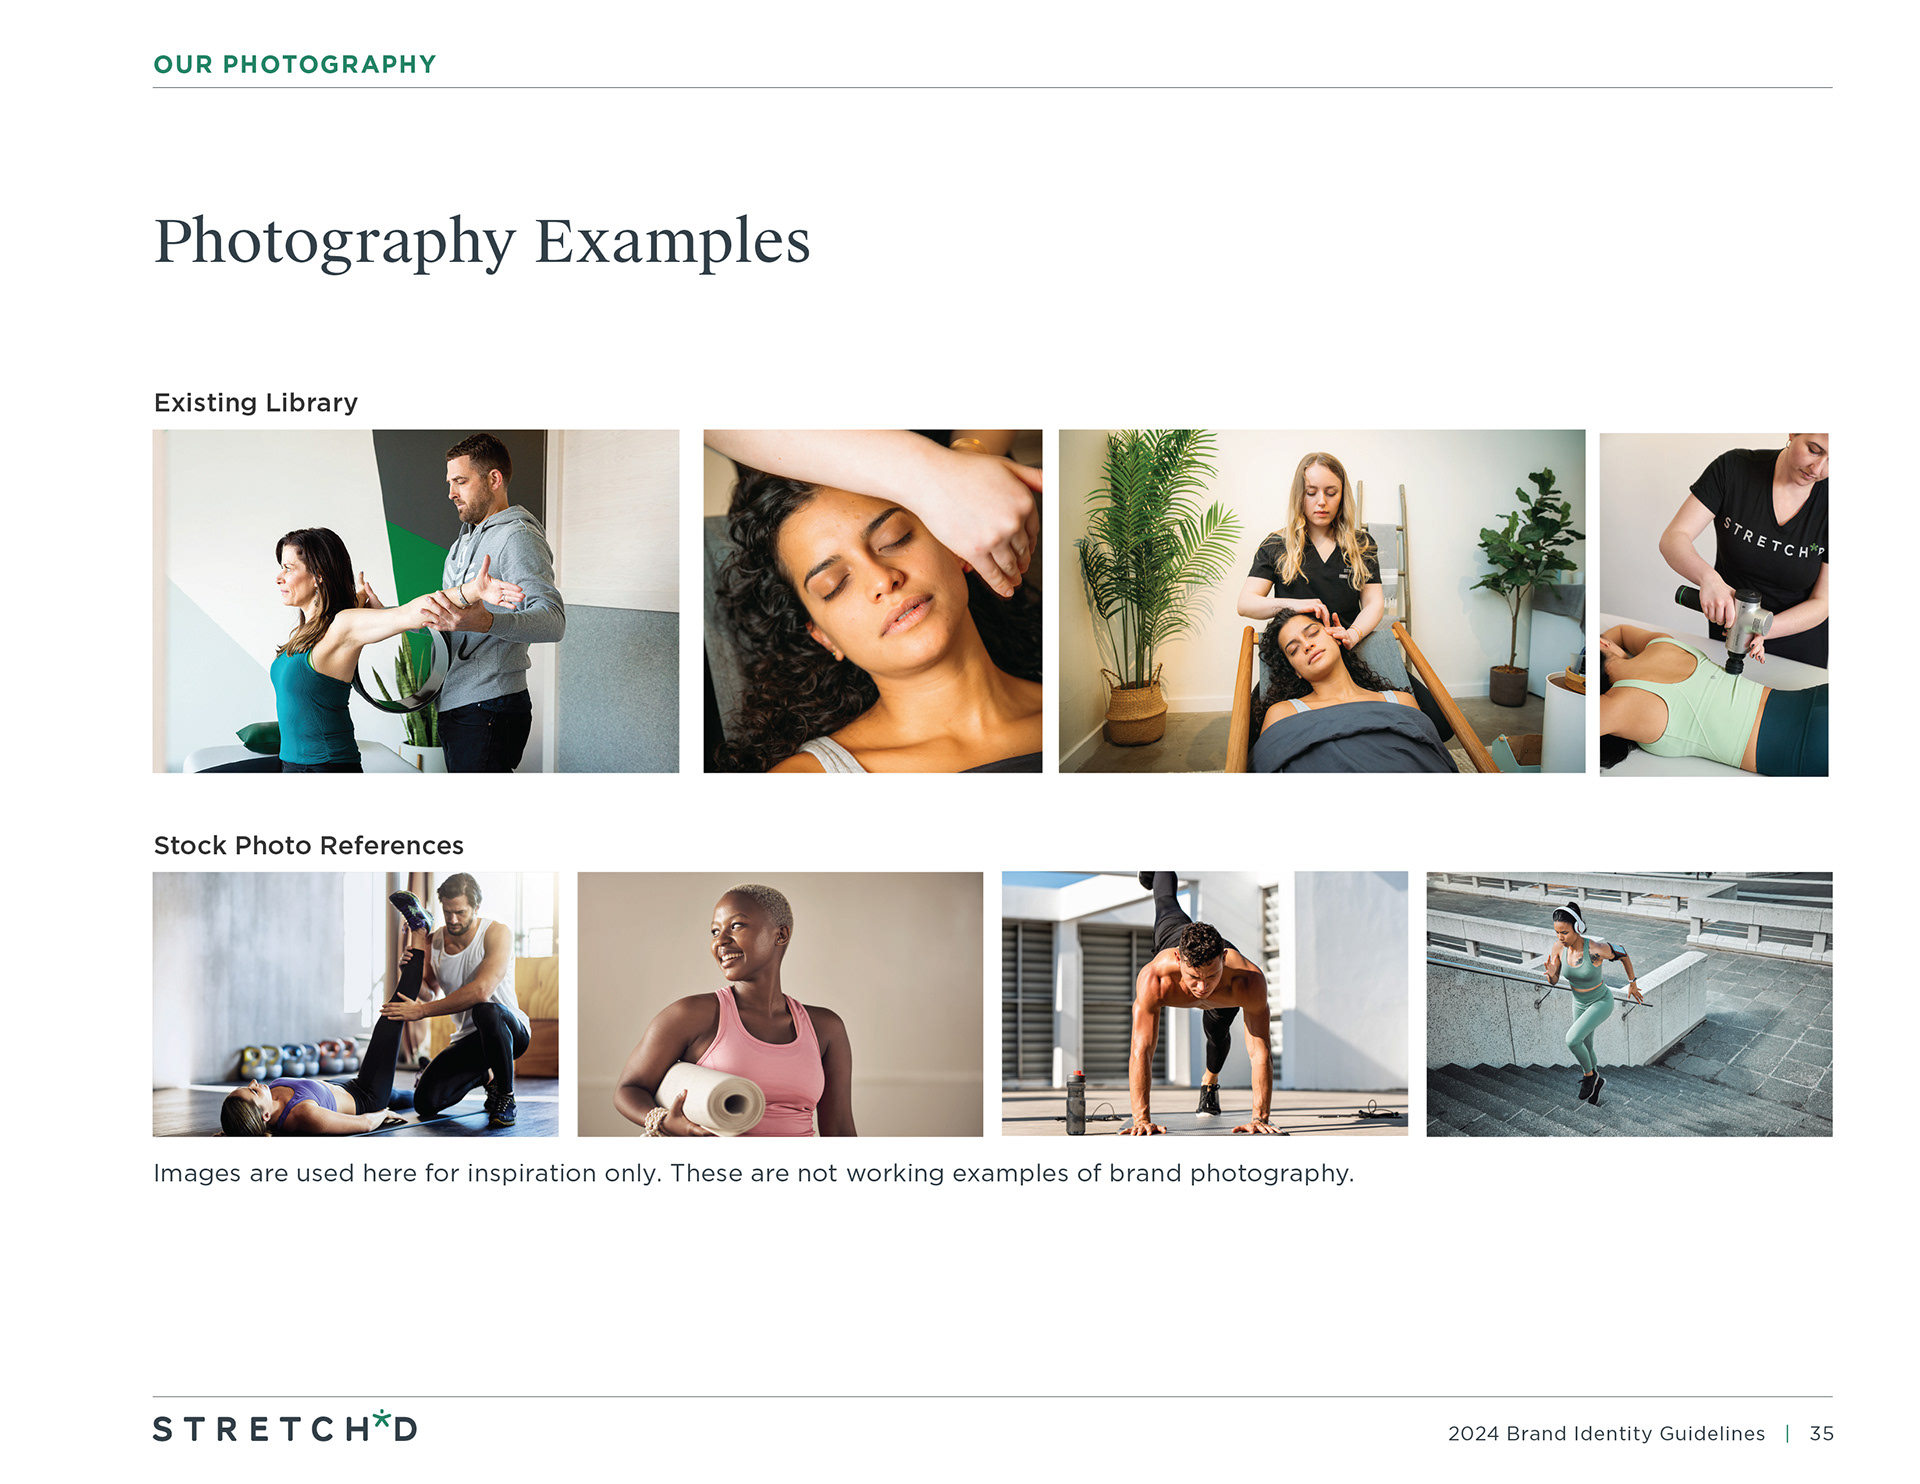Click the STRETCH*D logo in the footer
The height and width of the screenshot is (1484, 1920).
285,1426
